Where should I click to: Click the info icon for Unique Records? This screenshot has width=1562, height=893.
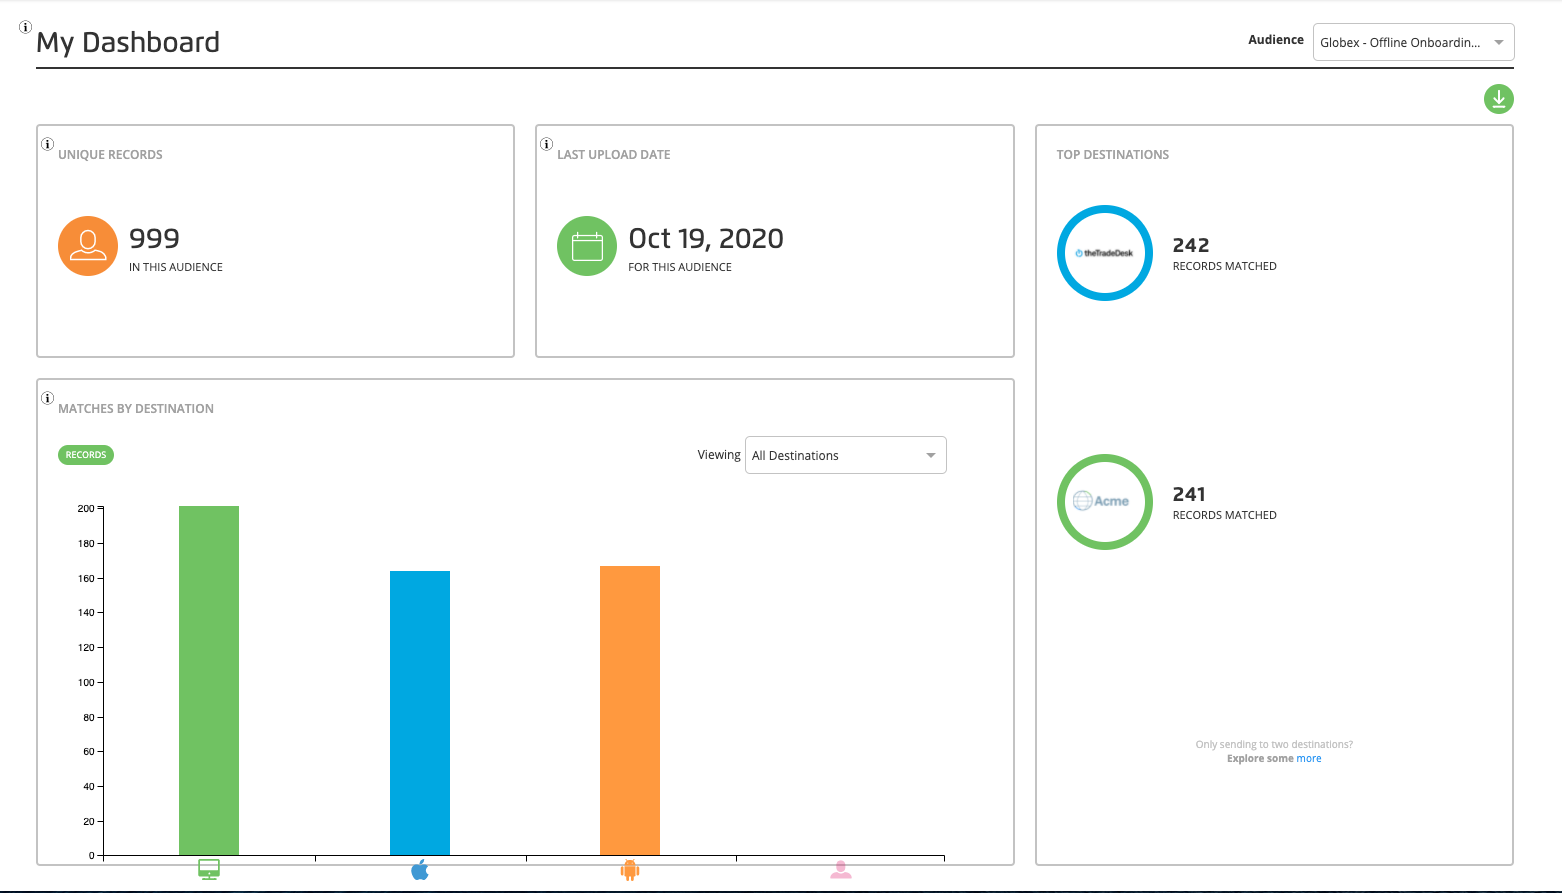click(47, 144)
